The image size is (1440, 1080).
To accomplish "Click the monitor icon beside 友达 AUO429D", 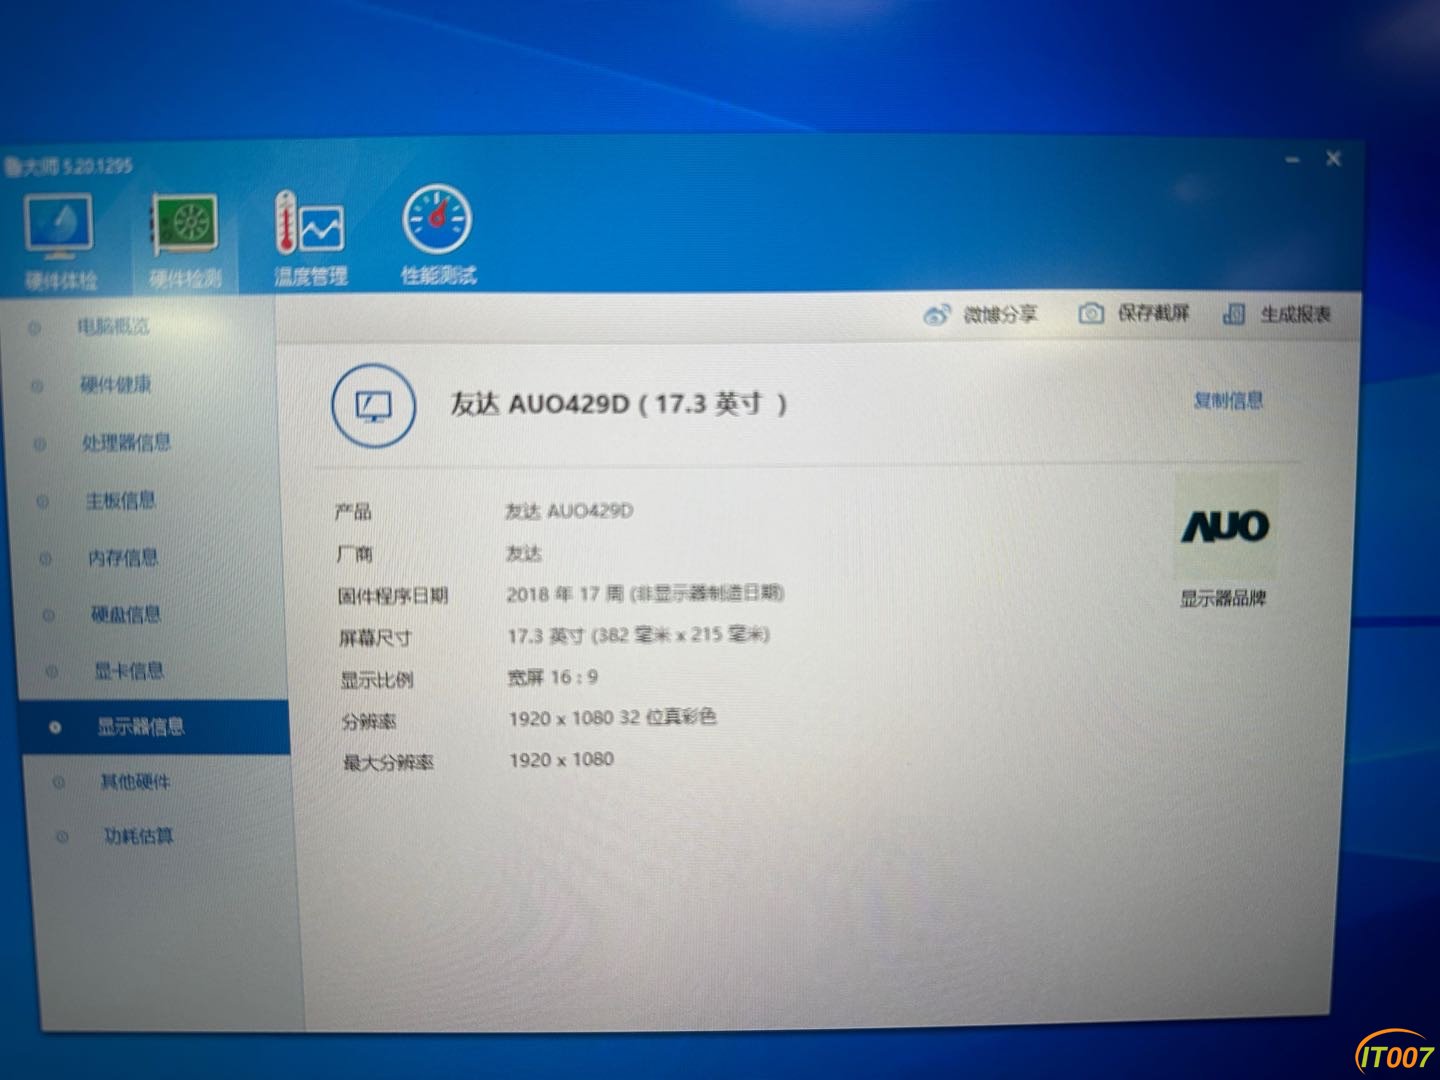I will [373, 406].
